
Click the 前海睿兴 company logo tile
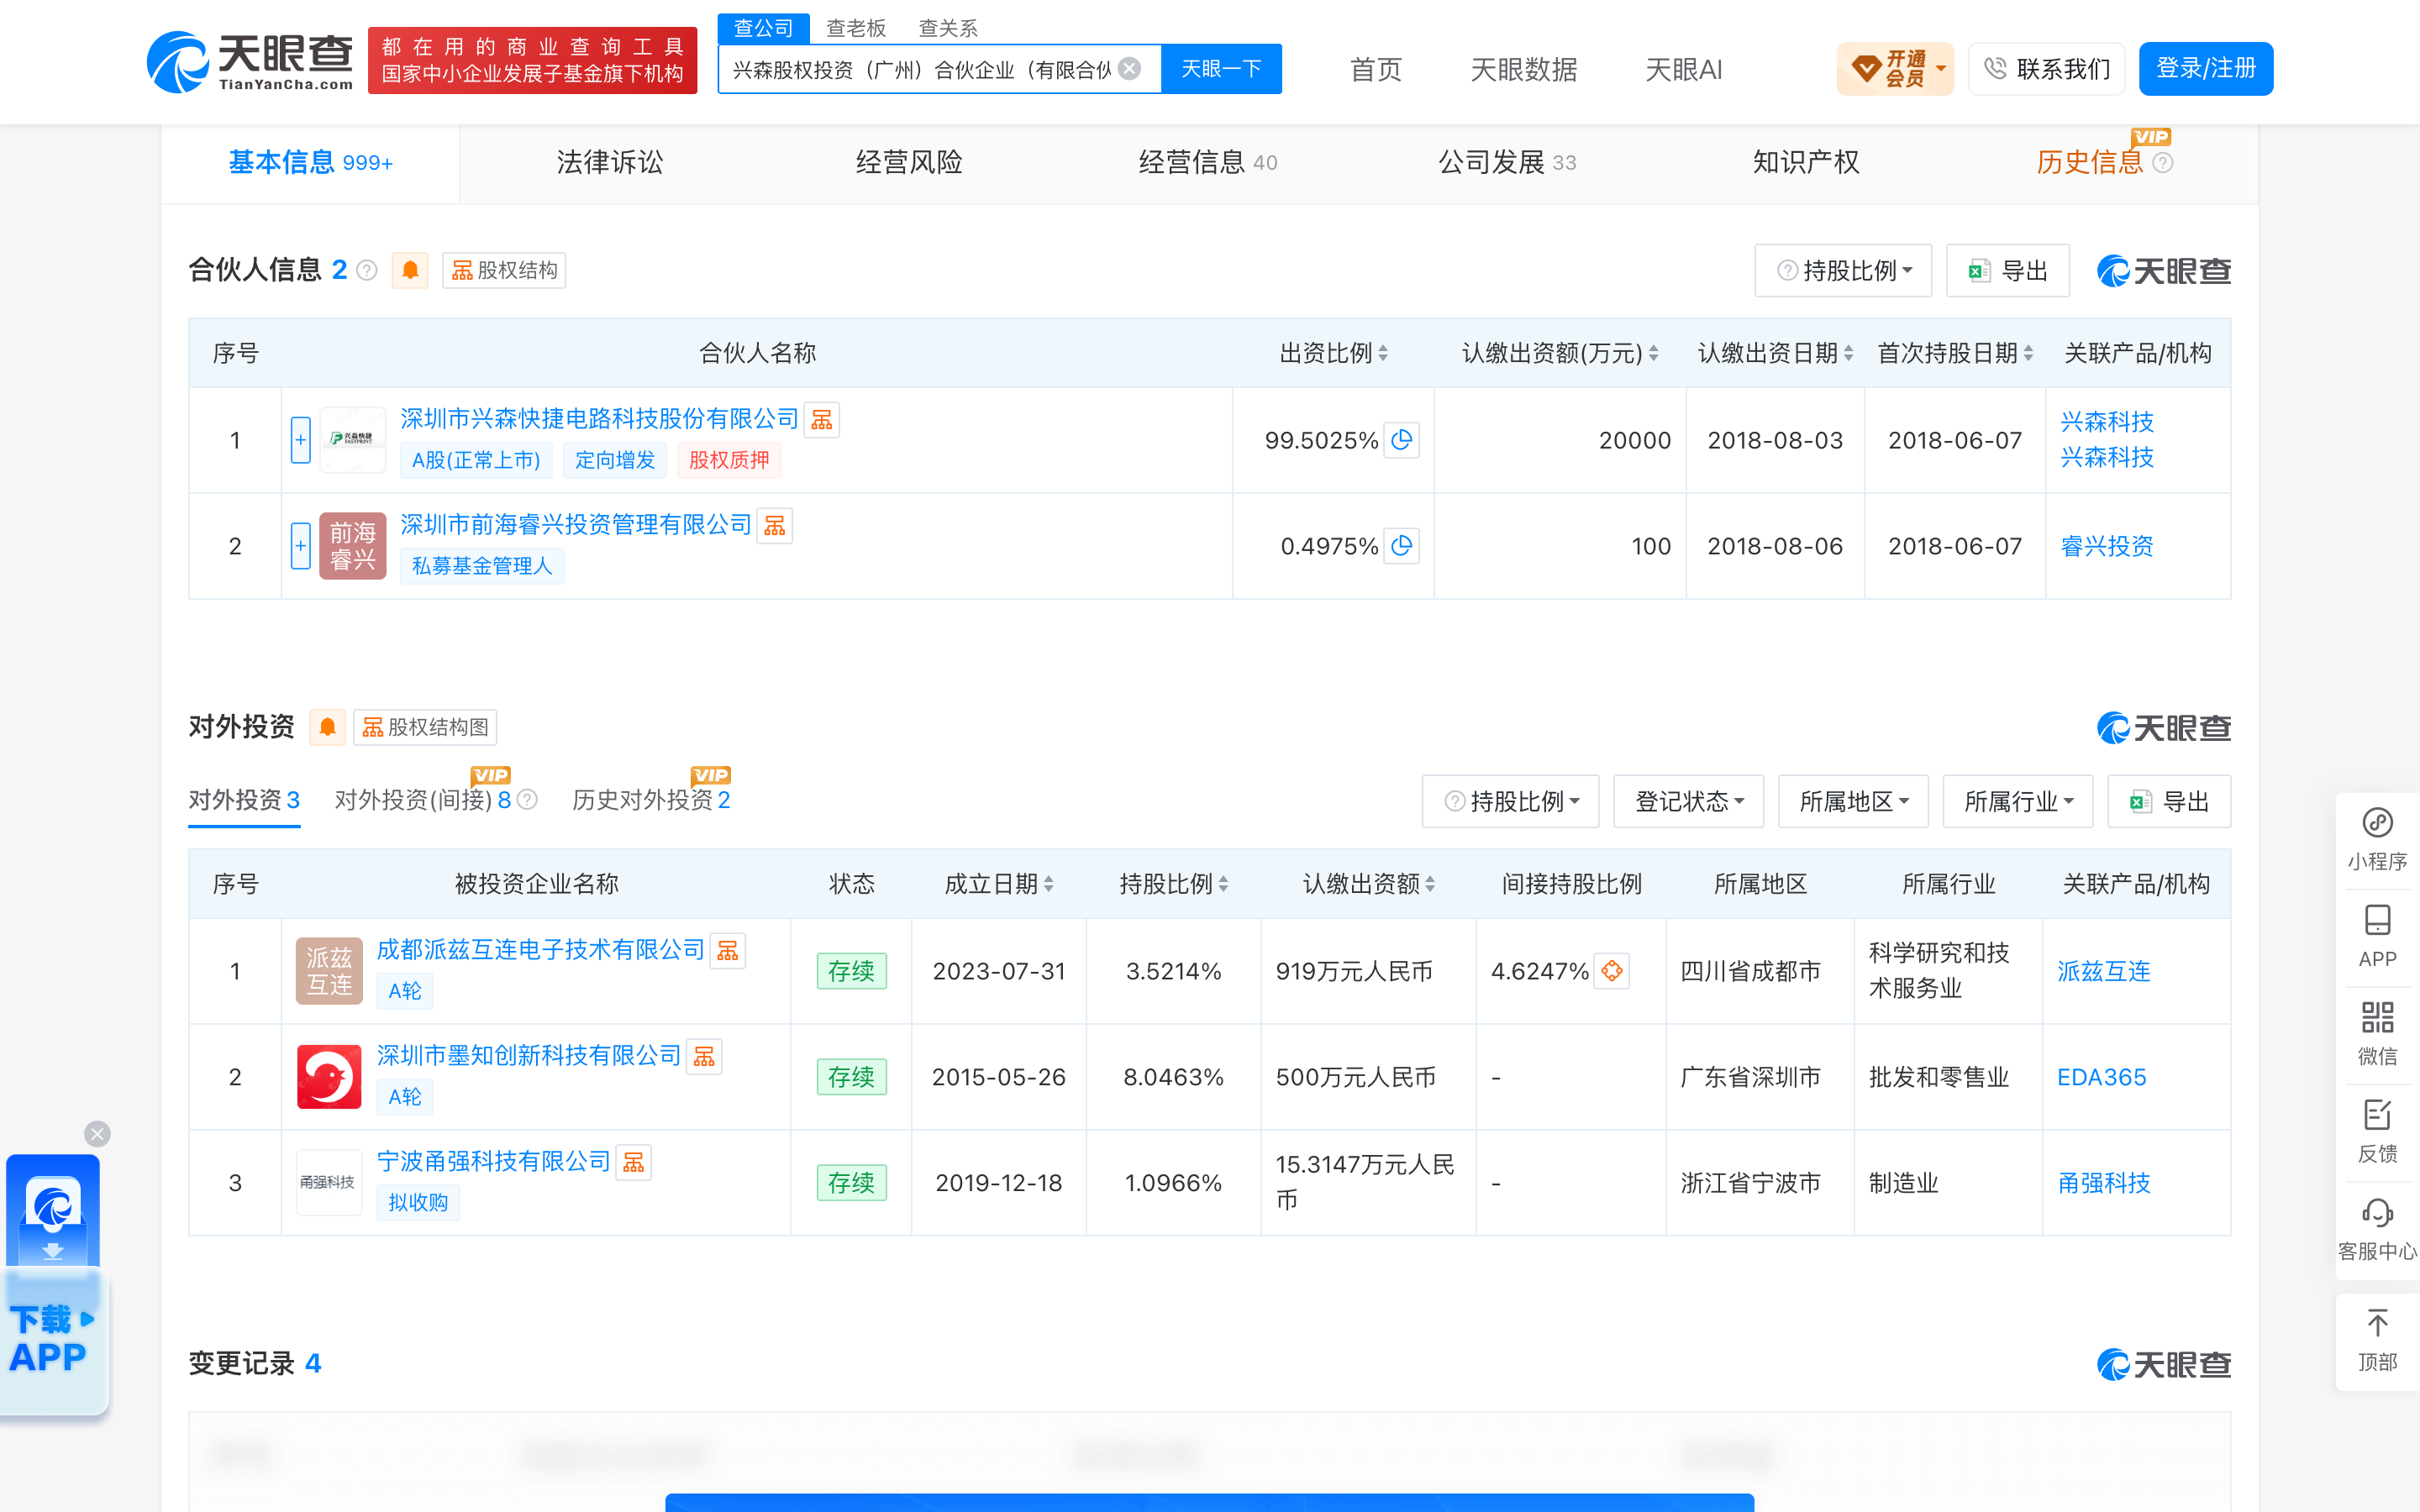(x=352, y=546)
